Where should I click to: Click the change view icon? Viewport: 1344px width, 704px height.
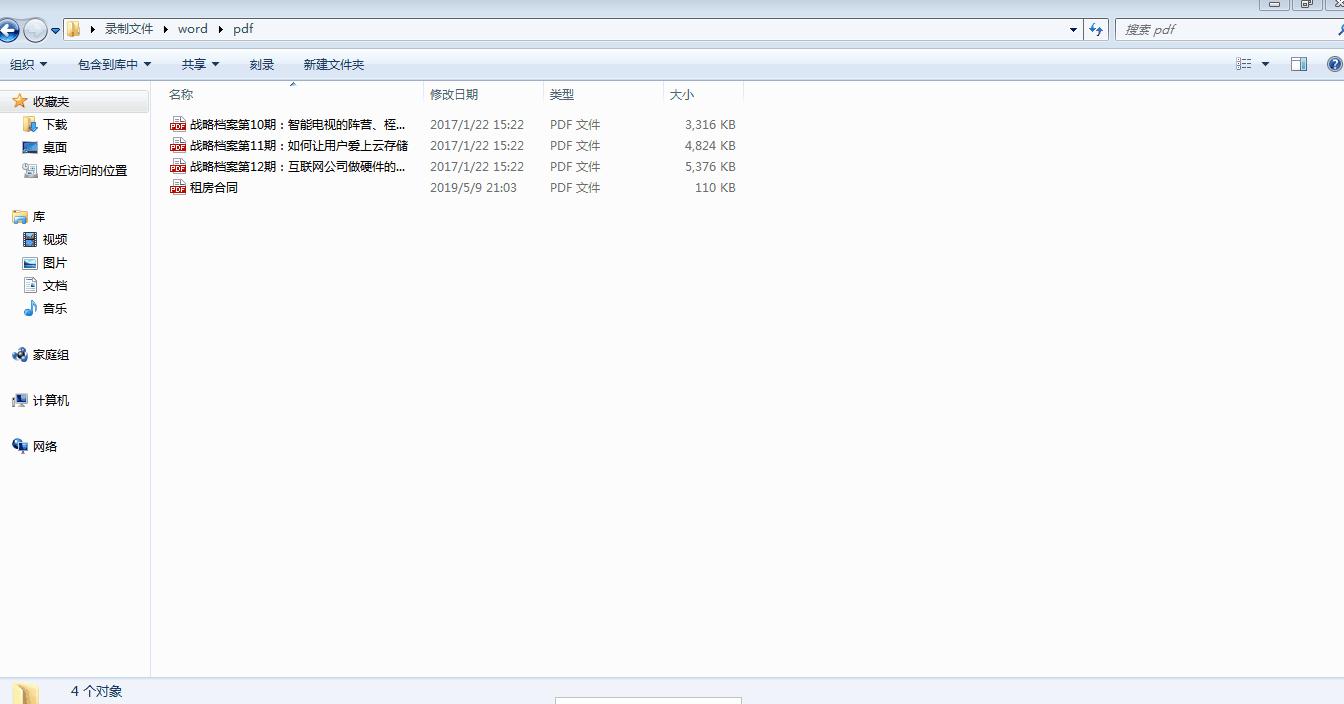point(1243,64)
